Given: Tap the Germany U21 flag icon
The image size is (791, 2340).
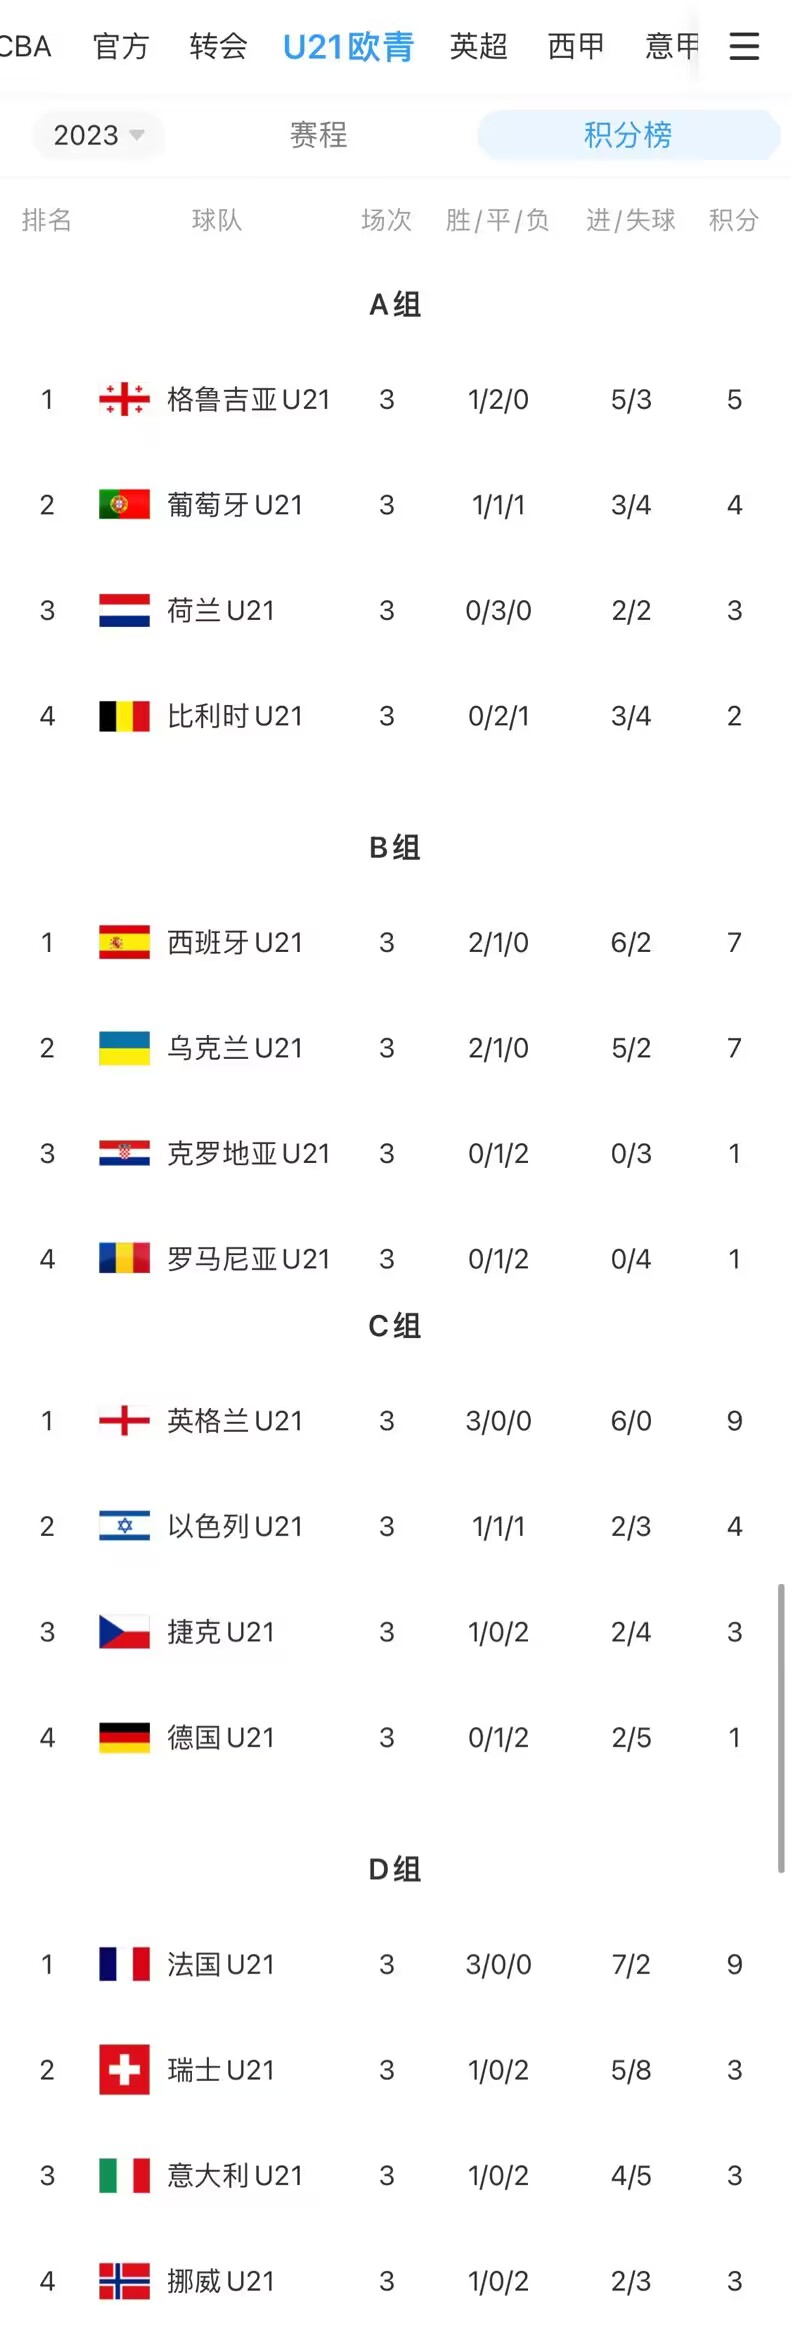Looking at the screenshot, I should pos(124,1738).
